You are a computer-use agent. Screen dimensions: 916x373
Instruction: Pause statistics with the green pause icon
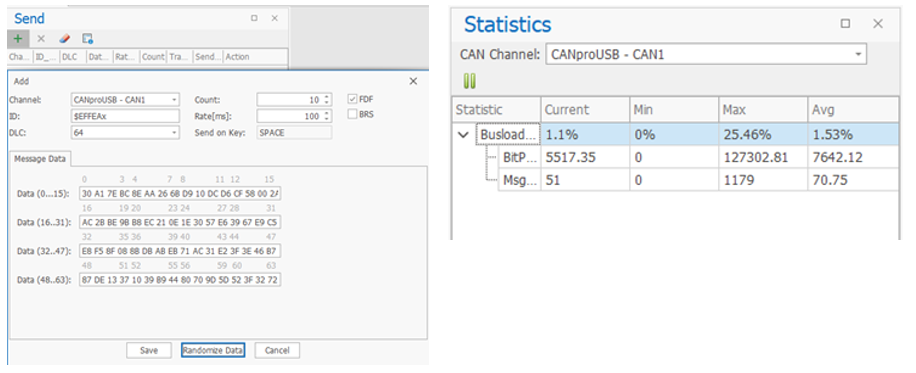pyautogui.click(x=470, y=81)
